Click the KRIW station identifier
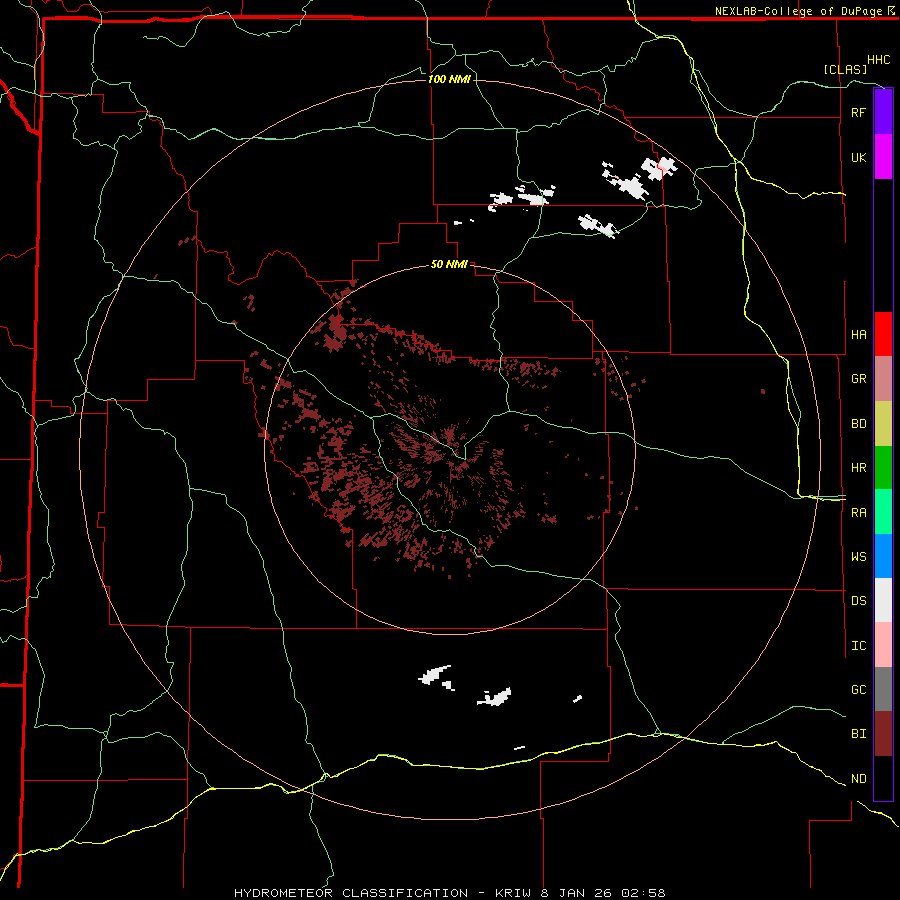 [514, 893]
